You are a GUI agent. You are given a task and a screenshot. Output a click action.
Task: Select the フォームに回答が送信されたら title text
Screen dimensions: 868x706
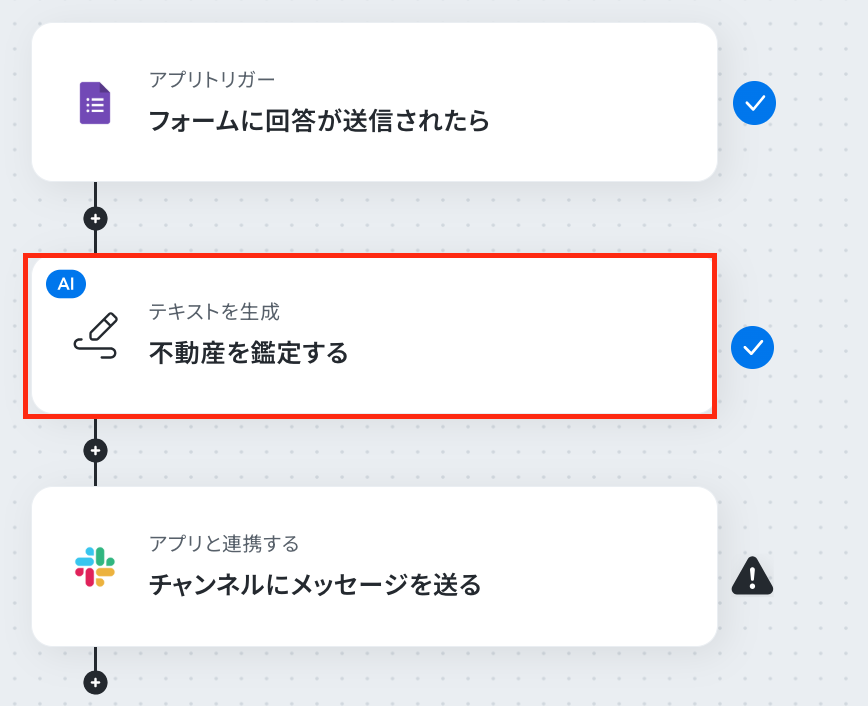click(319, 121)
